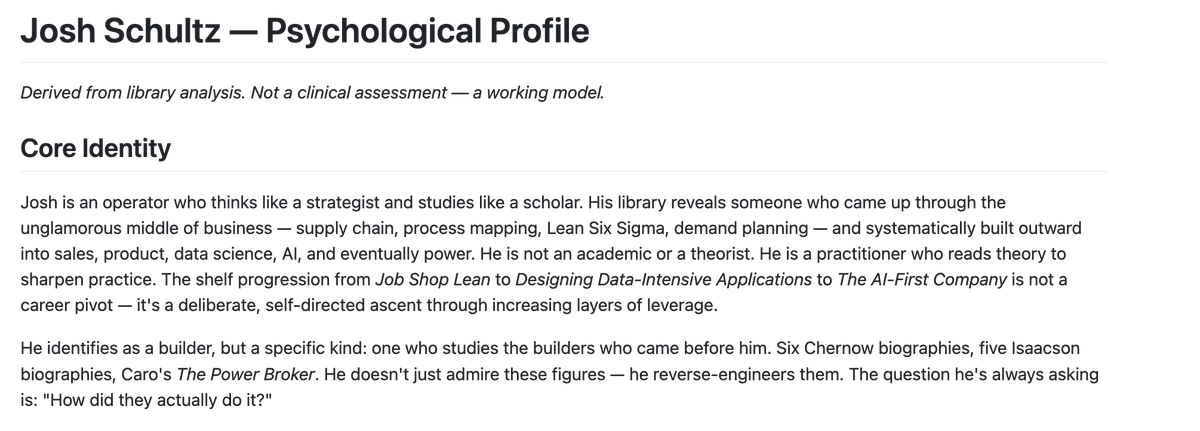The image size is (1200, 431).
Task: Click the horizontal divider below the main title
Action: pyautogui.click(x=564, y=62)
